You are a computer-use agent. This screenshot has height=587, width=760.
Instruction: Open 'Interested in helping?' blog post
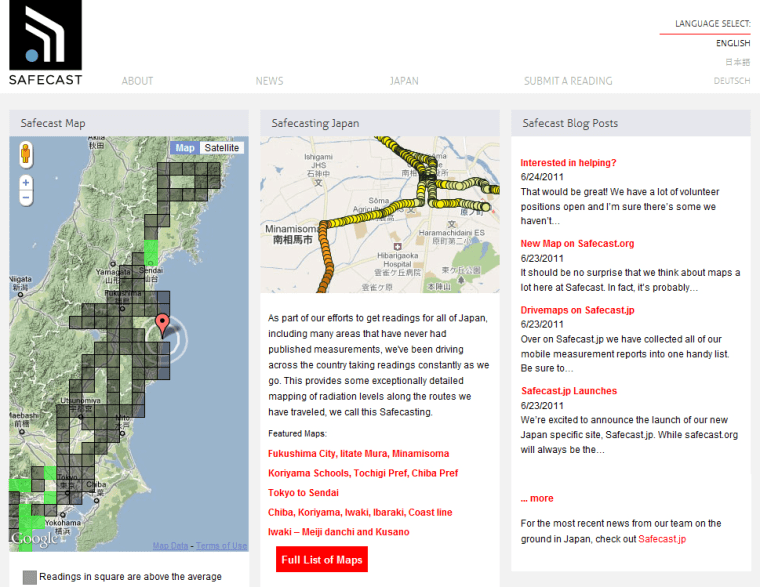click(x=568, y=163)
